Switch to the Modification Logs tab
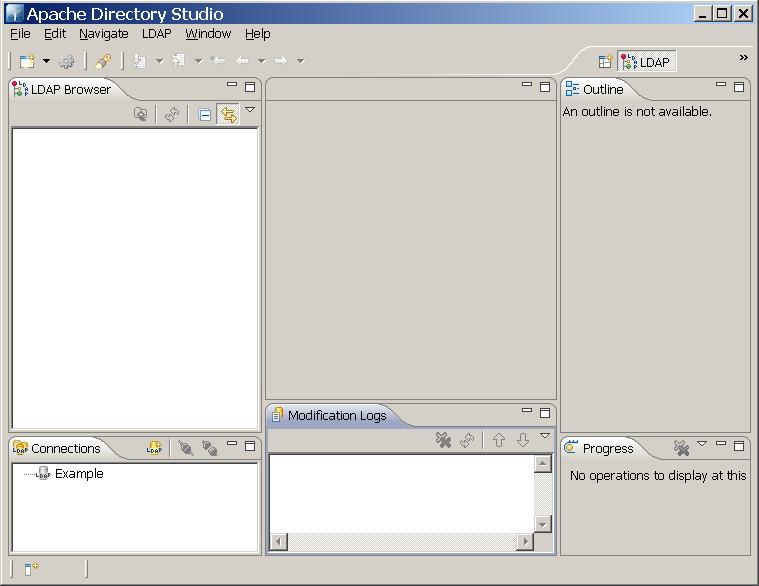Screen dimensions: 759x586 coord(336,415)
